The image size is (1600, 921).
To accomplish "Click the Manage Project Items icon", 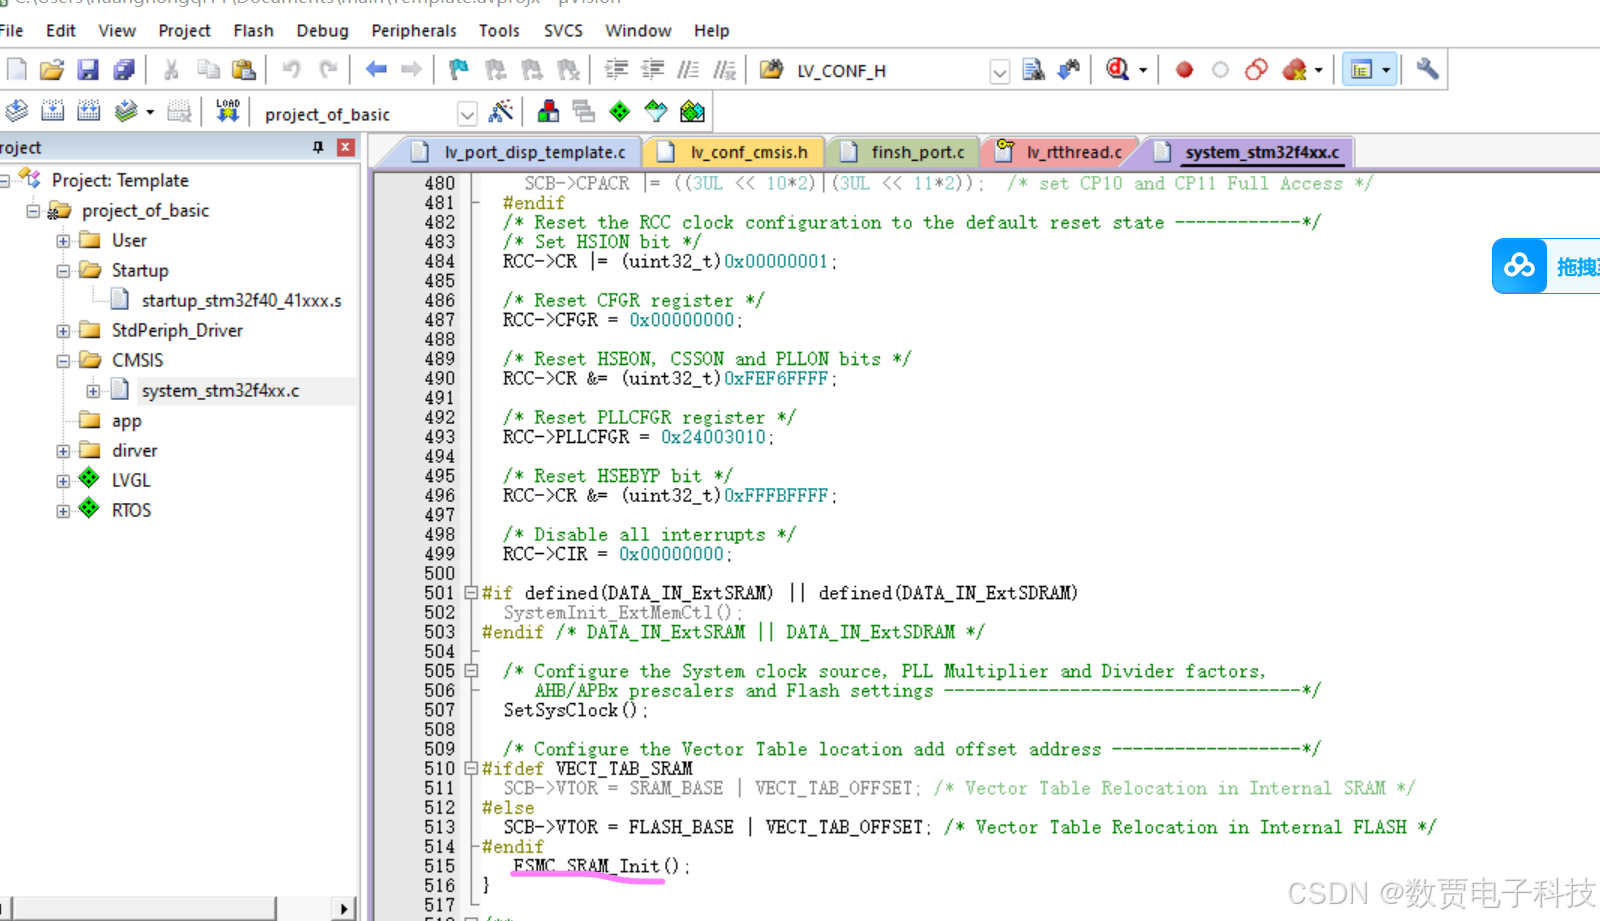I will pos(548,111).
